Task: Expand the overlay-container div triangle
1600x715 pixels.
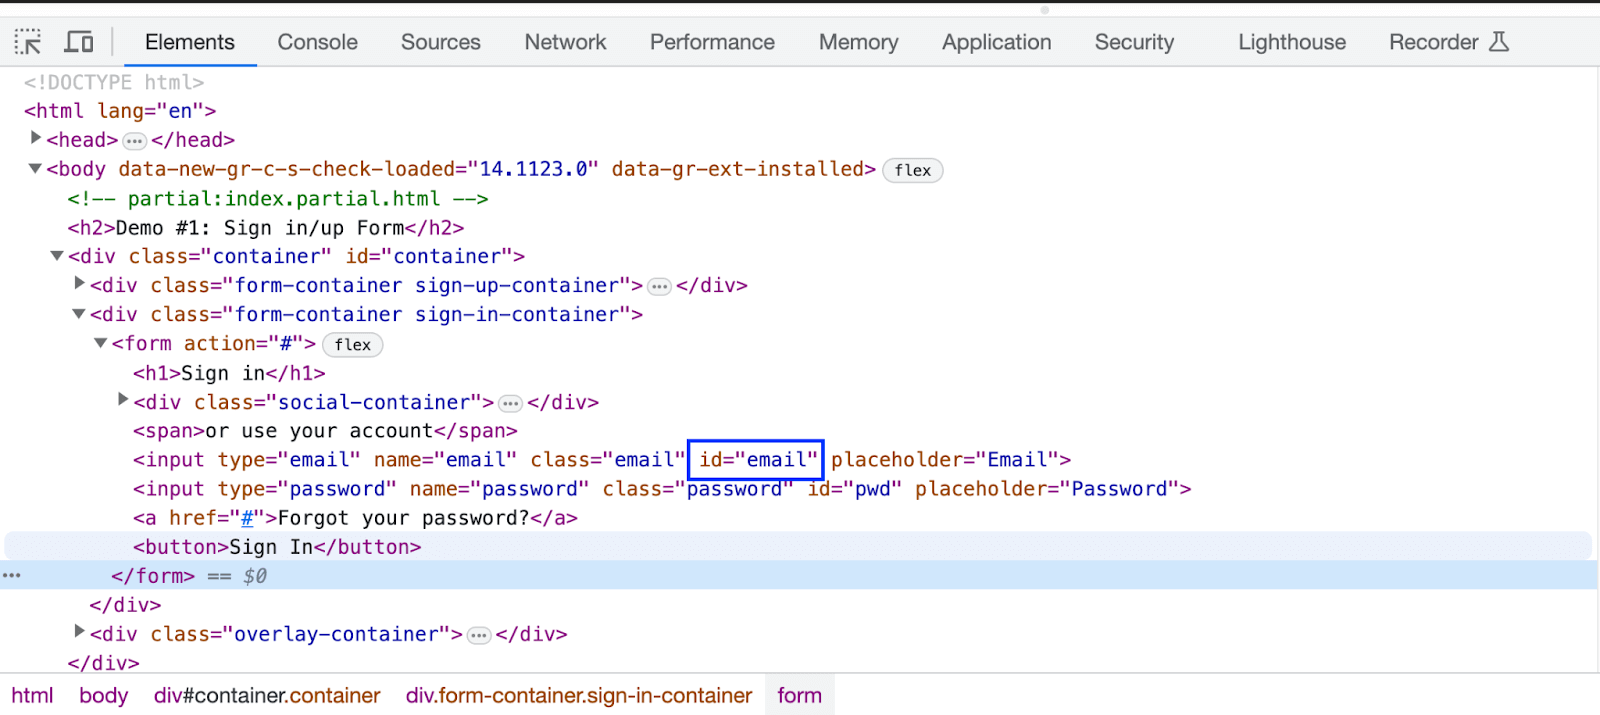Action: (x=79, y=632)
